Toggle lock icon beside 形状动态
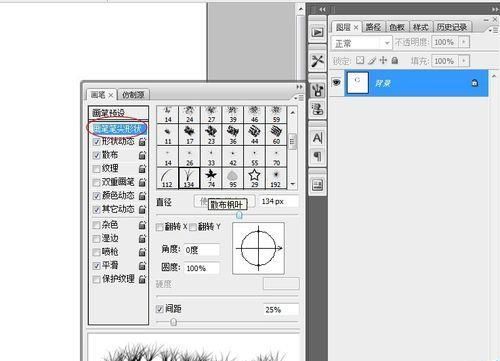Image resolution: width=500 pixels, height=361 pixels. [x=142, y=142]
